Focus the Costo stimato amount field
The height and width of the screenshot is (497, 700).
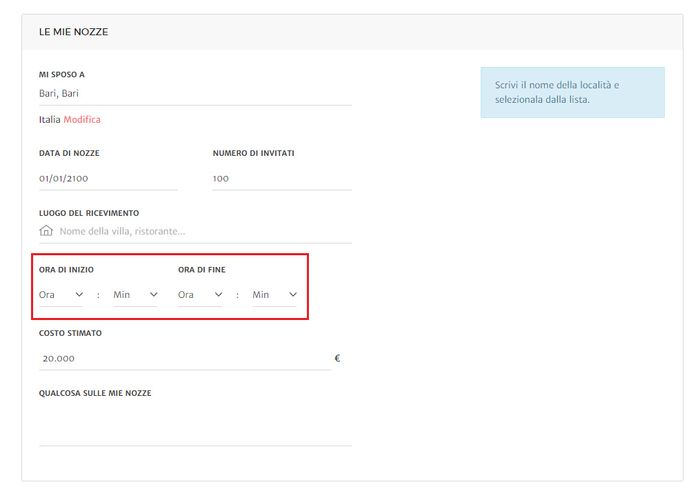(184, 358)
